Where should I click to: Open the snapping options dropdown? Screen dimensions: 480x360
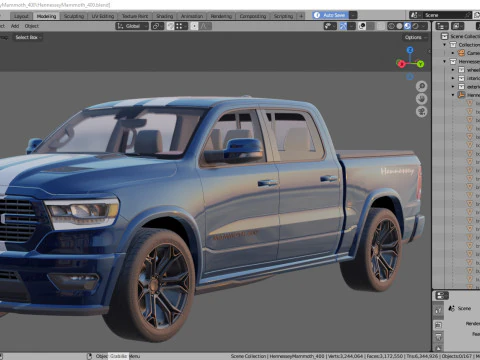point(181,26)
